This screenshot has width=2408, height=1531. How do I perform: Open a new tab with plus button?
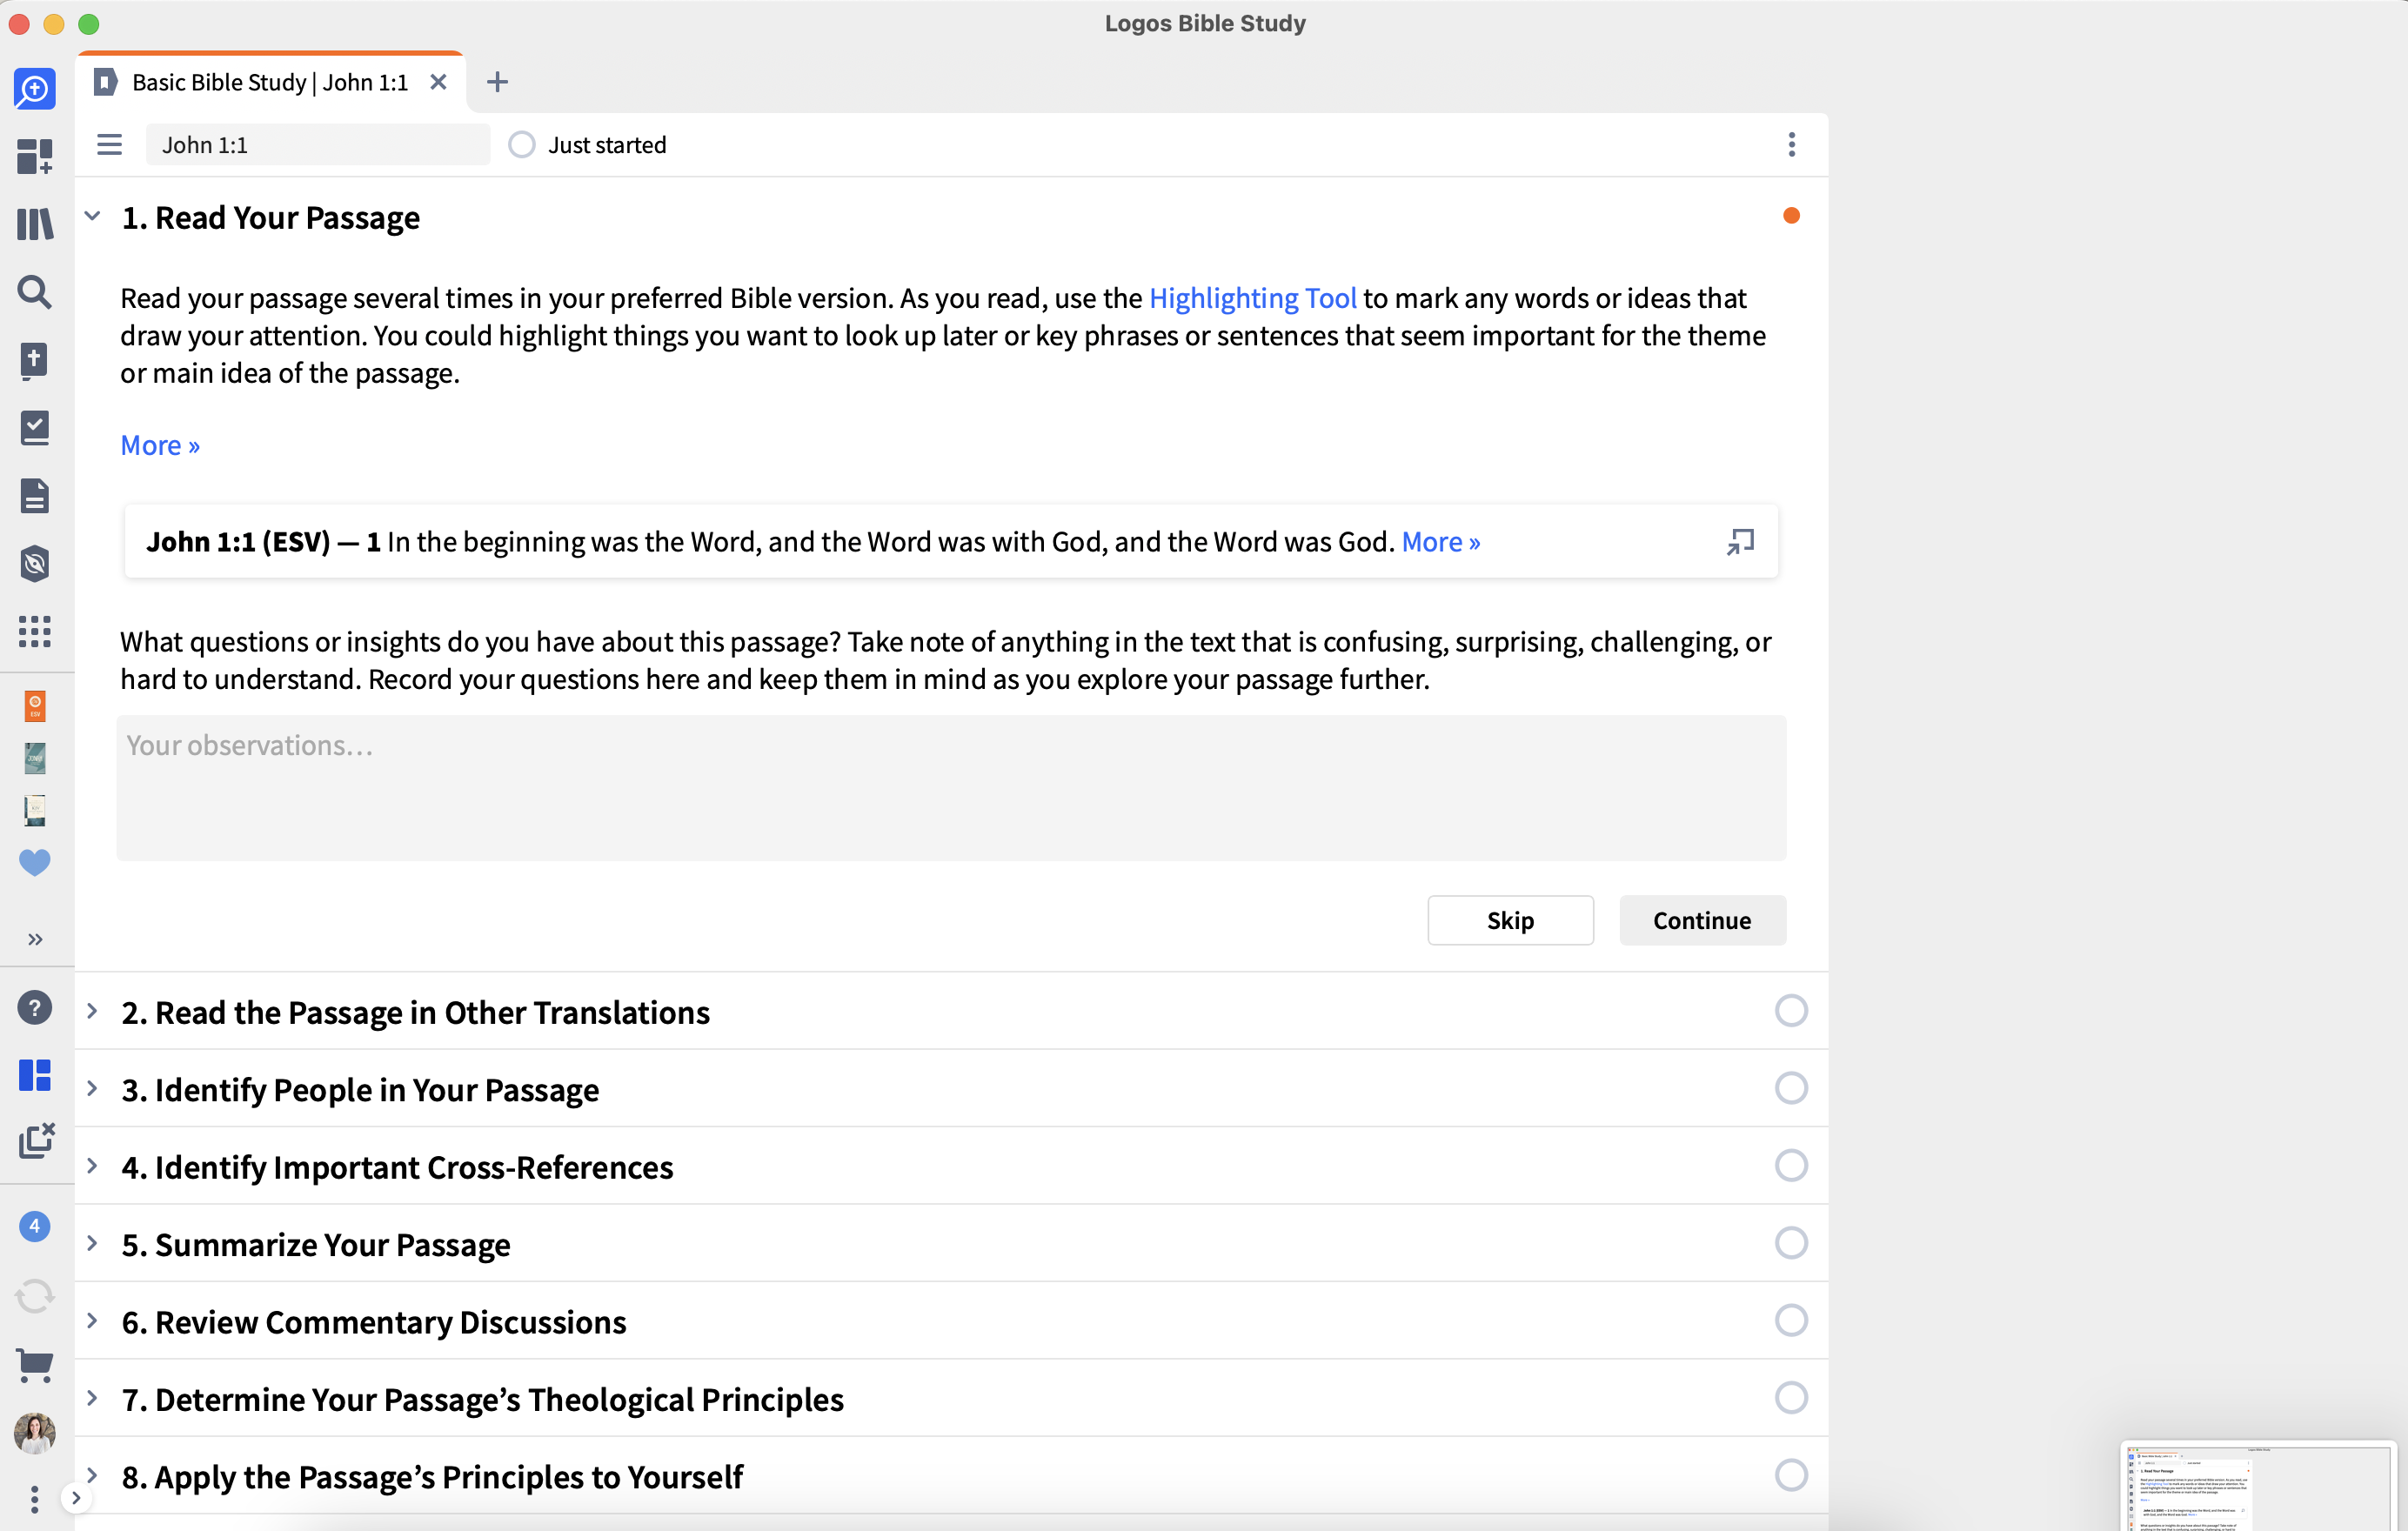click(x=497, y=82)
